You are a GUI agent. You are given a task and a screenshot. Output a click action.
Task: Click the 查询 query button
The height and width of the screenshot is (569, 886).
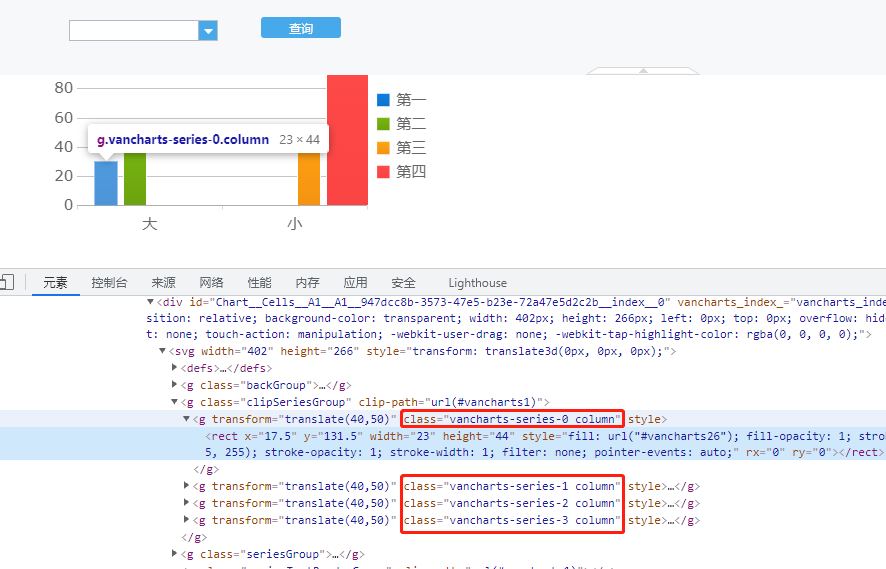coord(301,28)
